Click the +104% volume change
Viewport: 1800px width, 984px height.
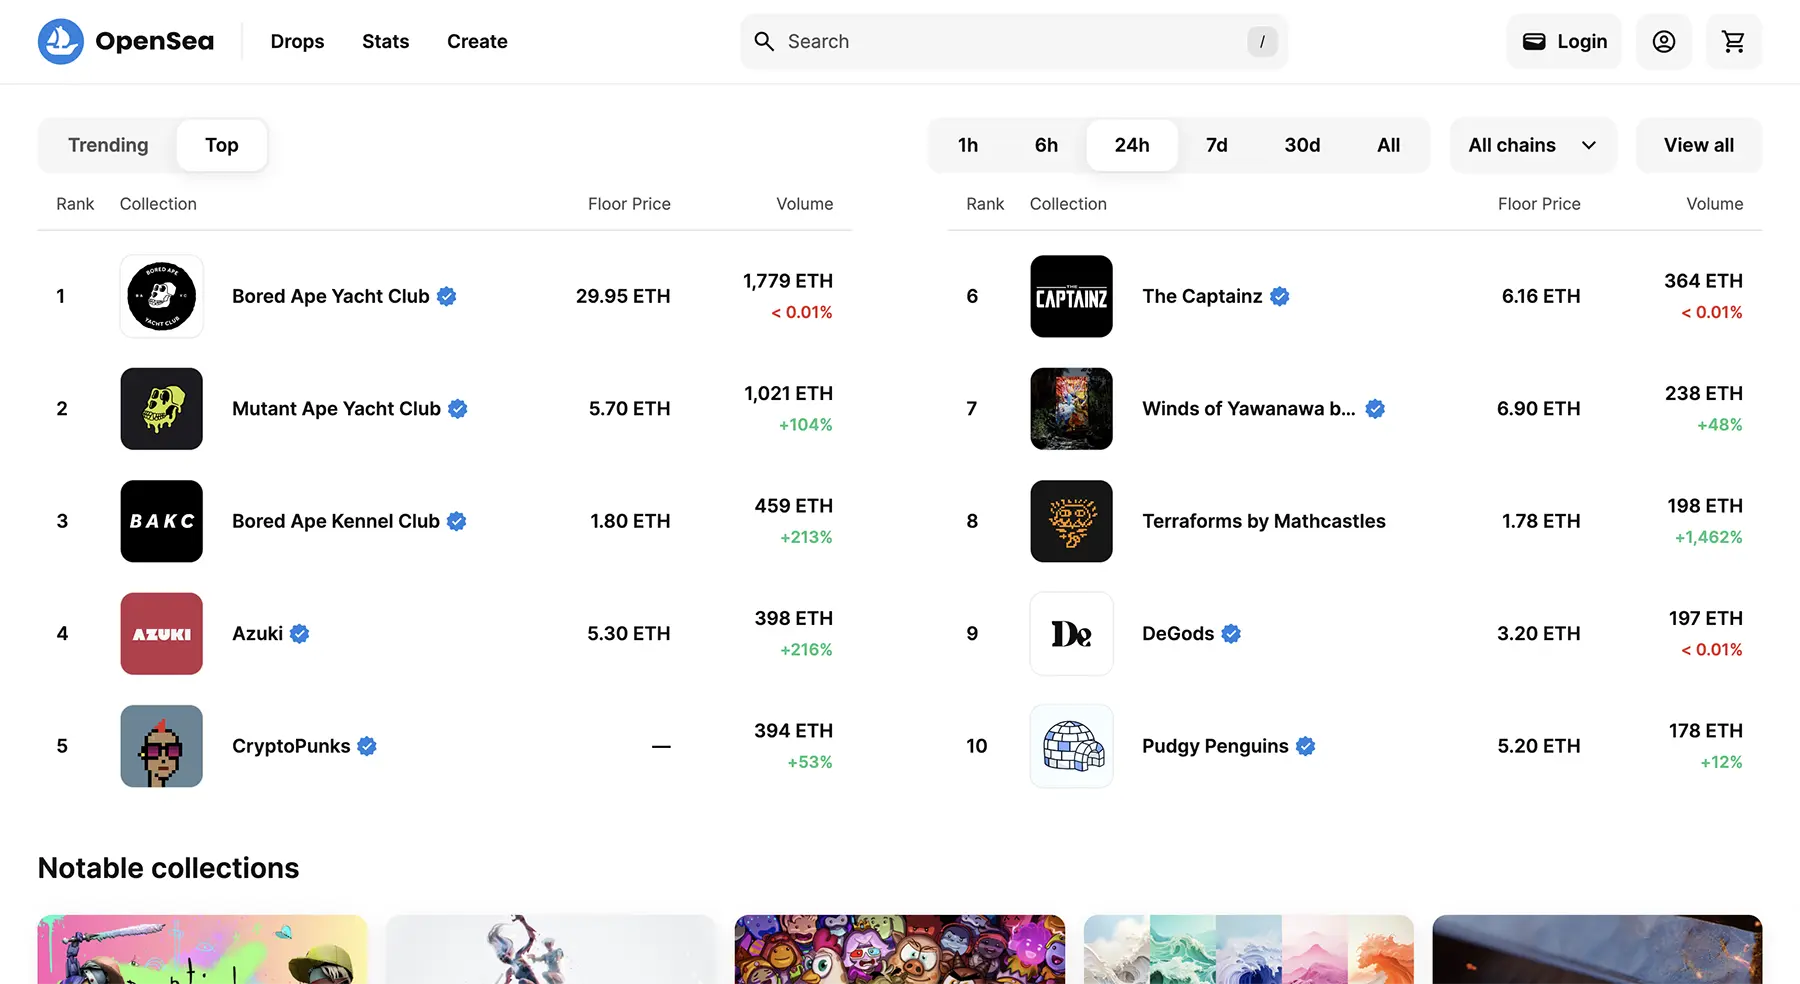coord(806,425)
